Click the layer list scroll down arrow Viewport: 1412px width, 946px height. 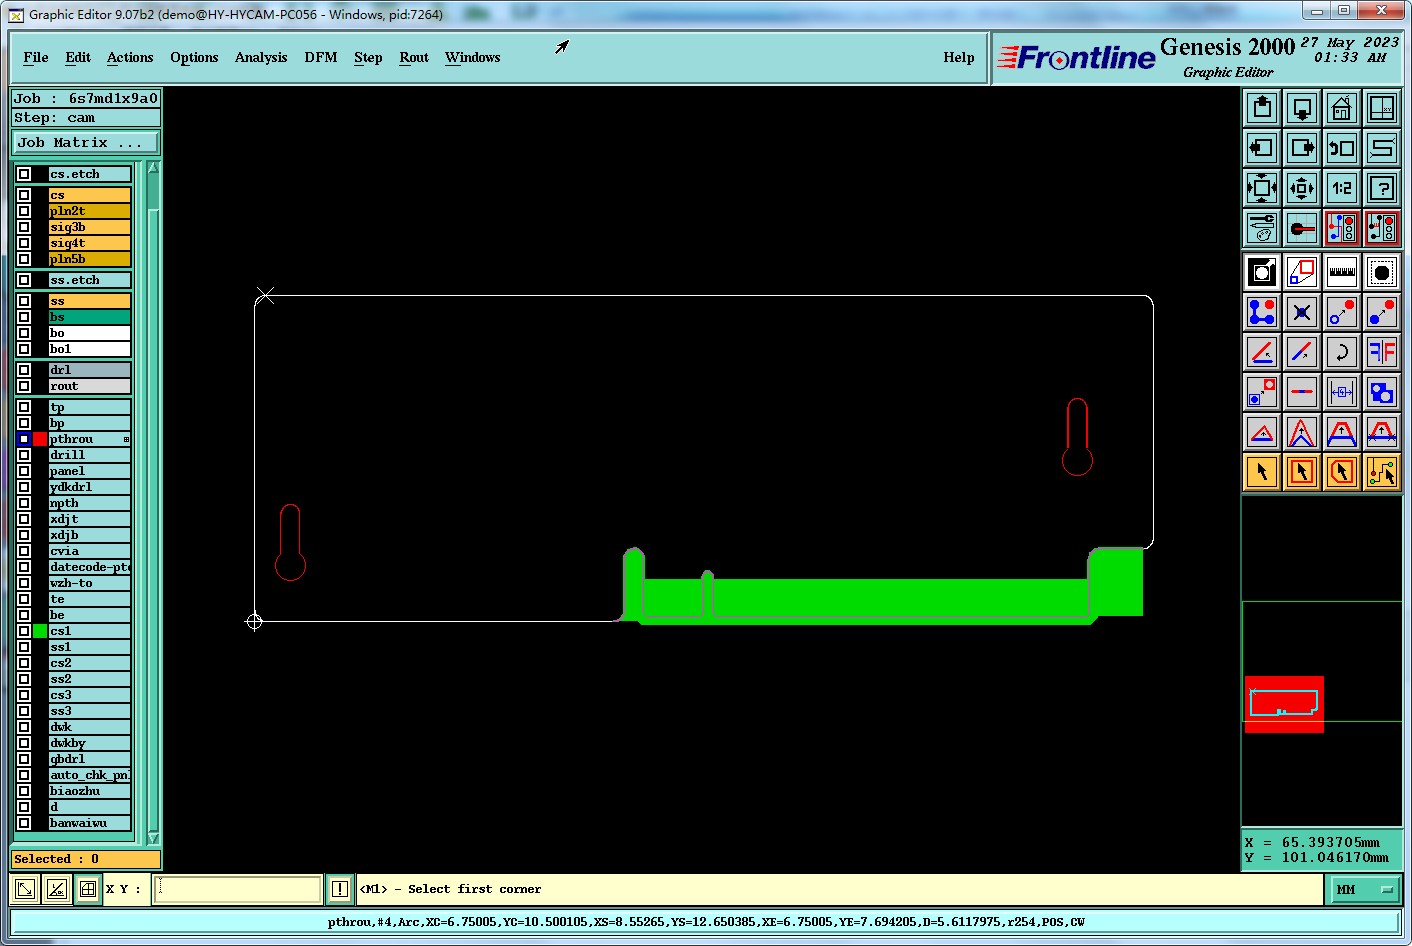coord(153,838)
